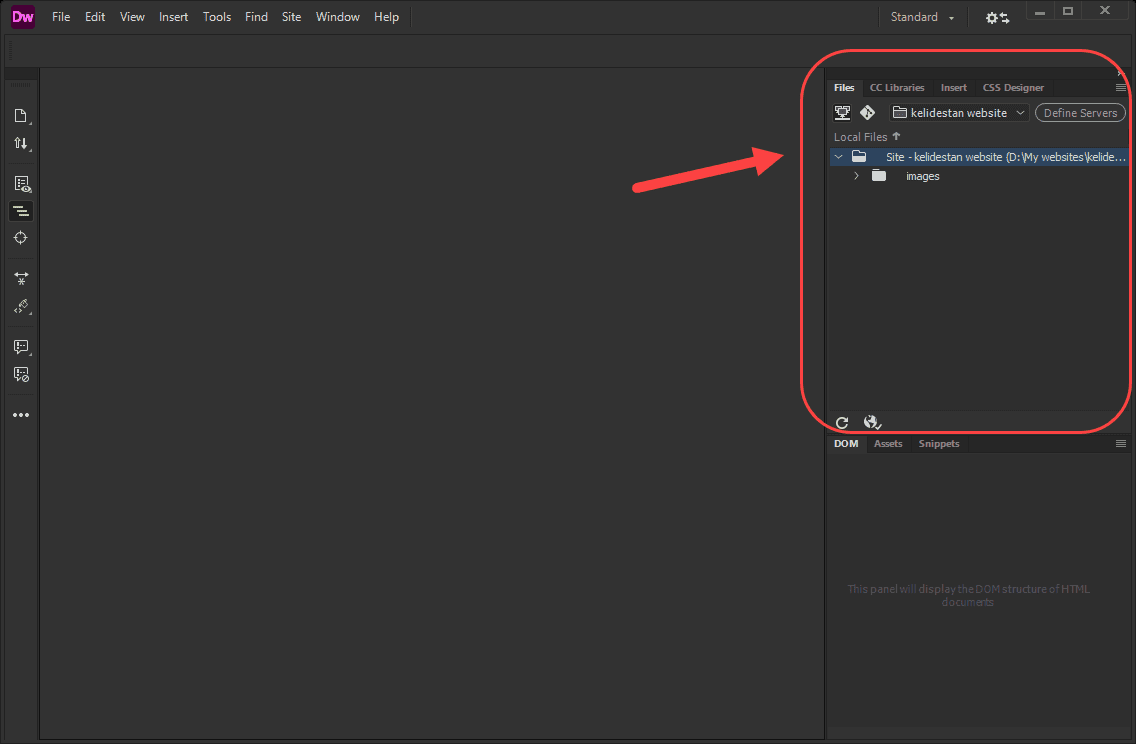Open the Dreamweaver Dw logo menu
1136x744 pixels.
tap(22, 17)
